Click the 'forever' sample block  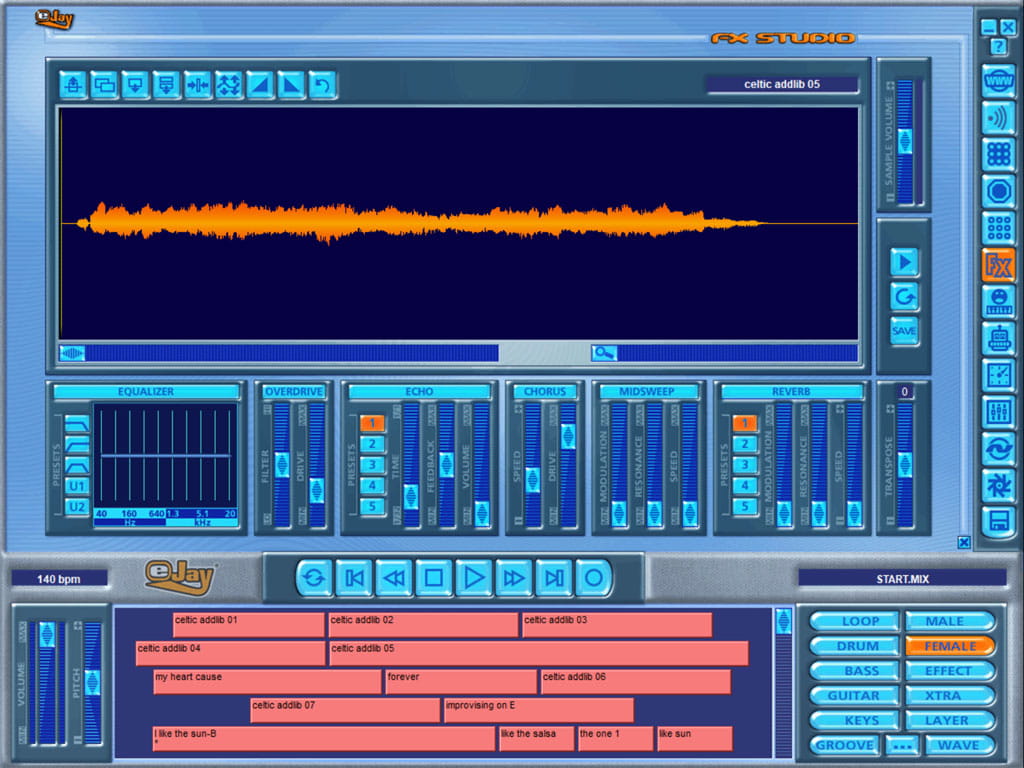460,682
